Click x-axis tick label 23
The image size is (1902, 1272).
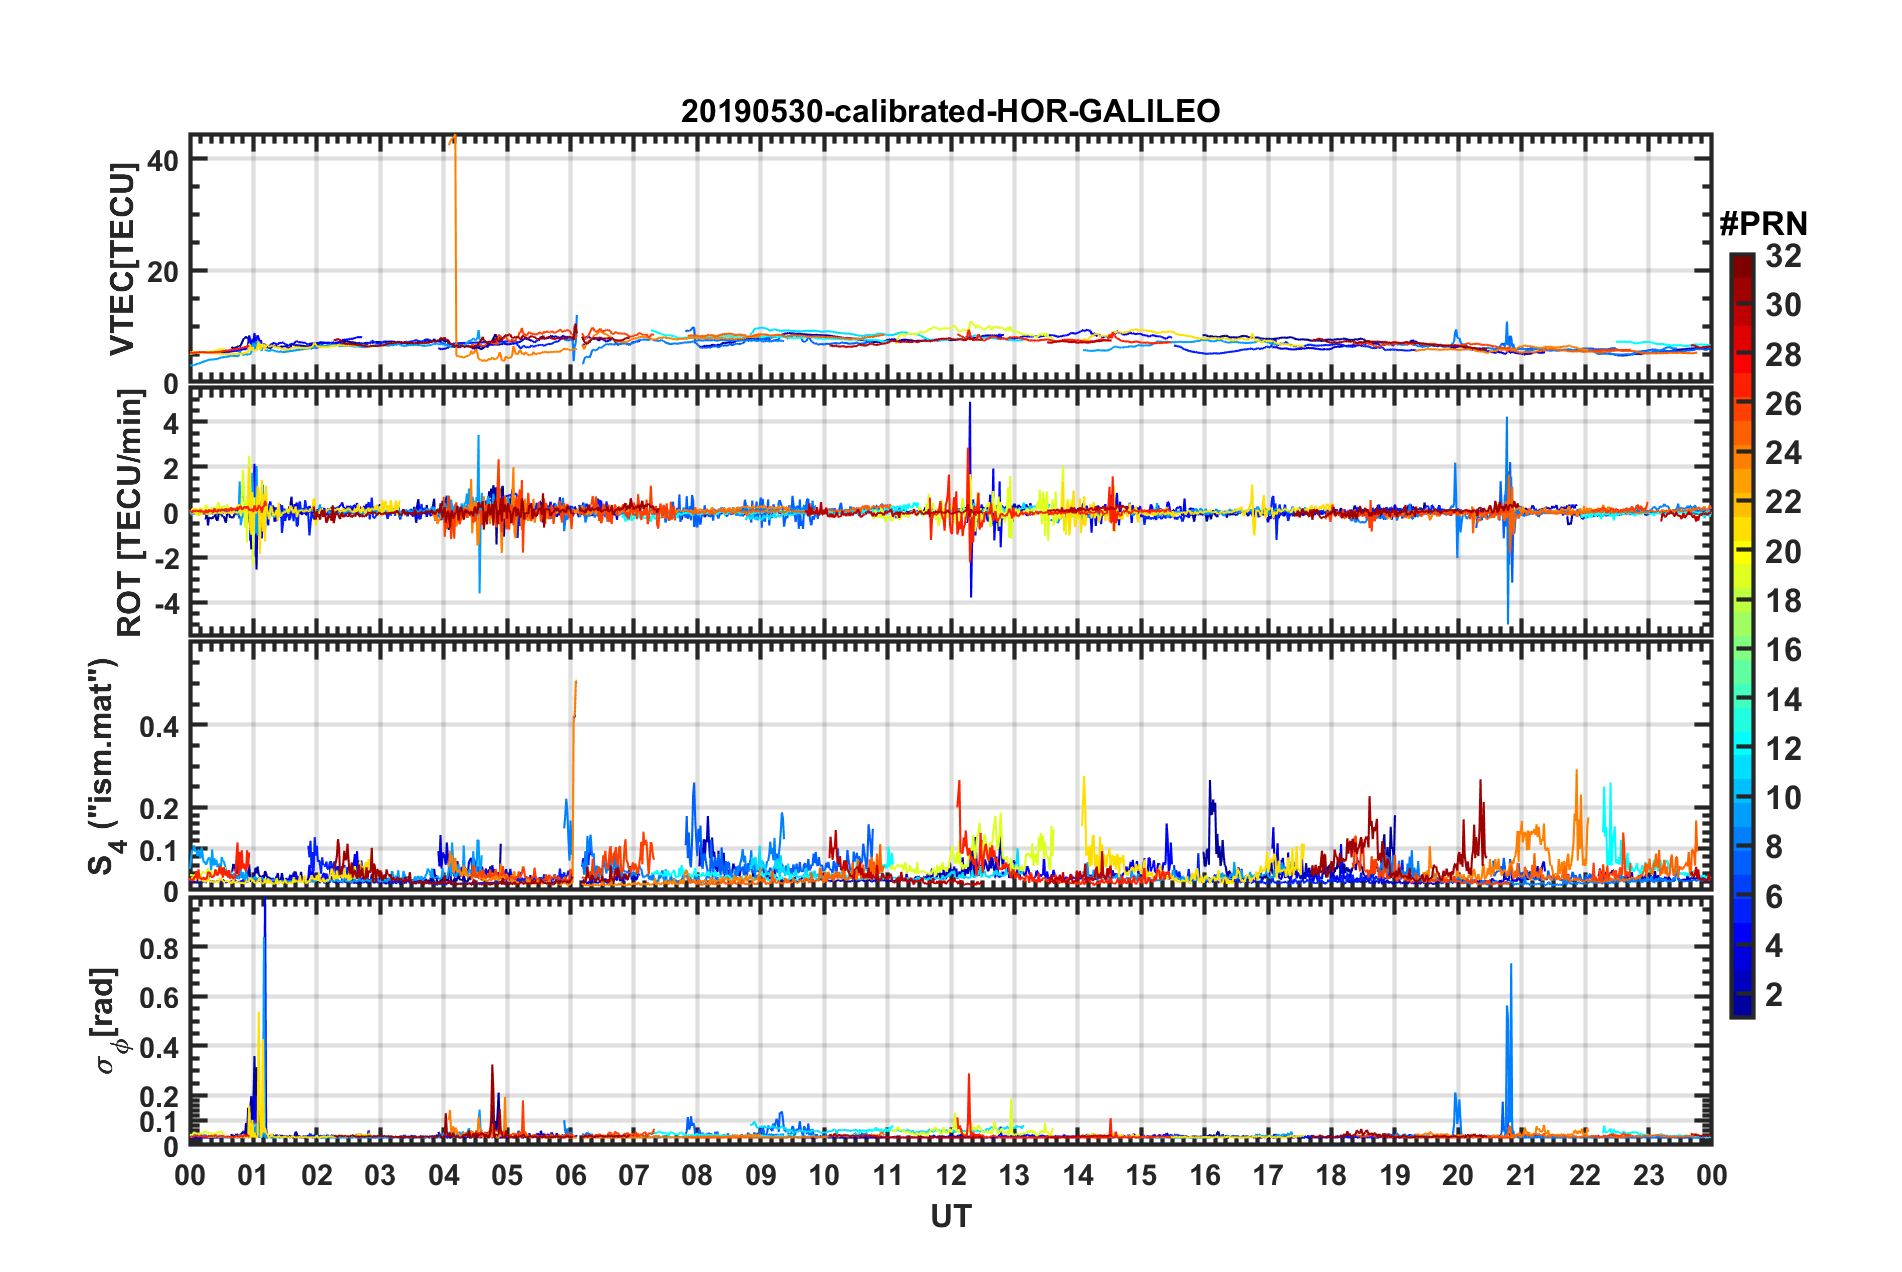1649,1175
